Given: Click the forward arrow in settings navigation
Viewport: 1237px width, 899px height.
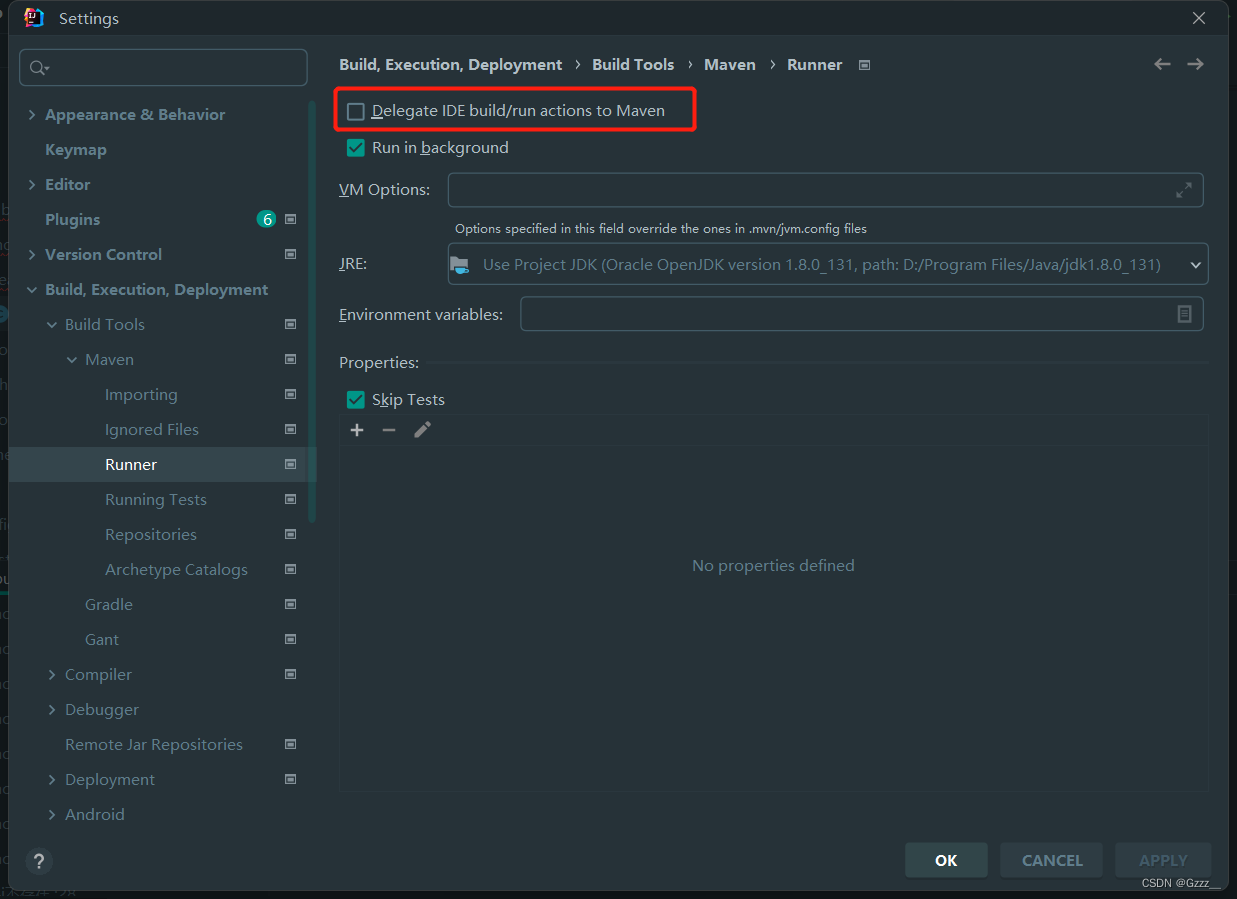Looking at the screenshot, I should [1195, 63].
